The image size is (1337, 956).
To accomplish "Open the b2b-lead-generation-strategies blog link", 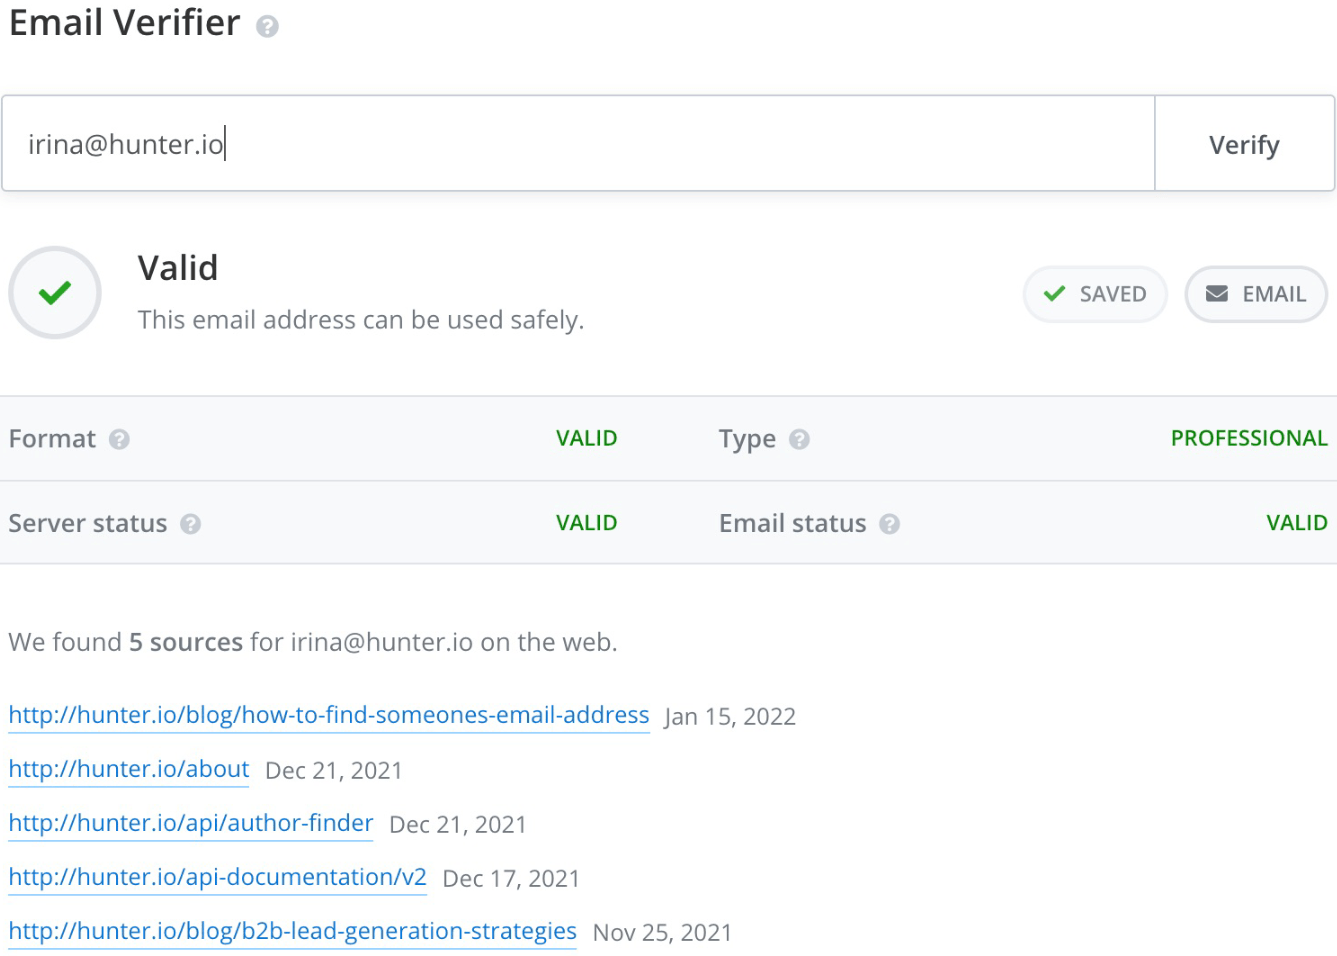I will pyautogui.click(x=293, y=931).
